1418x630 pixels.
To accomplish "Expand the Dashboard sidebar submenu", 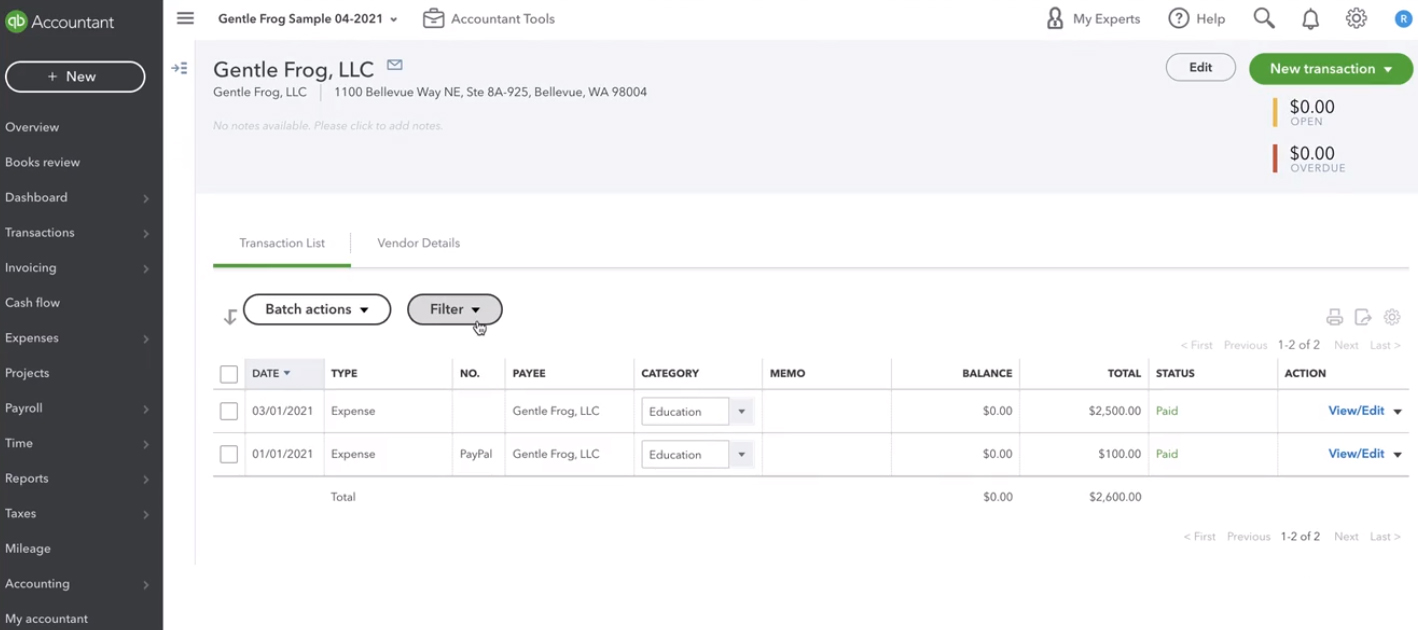I will [x=146, y=198].
